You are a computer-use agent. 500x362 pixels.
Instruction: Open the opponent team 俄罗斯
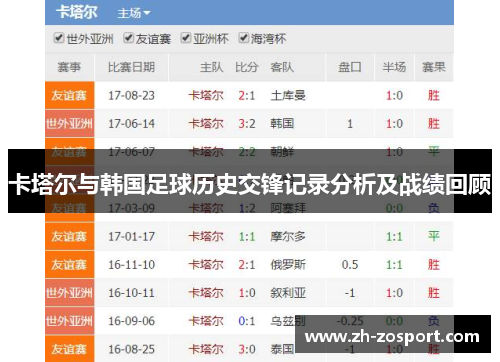288,265
